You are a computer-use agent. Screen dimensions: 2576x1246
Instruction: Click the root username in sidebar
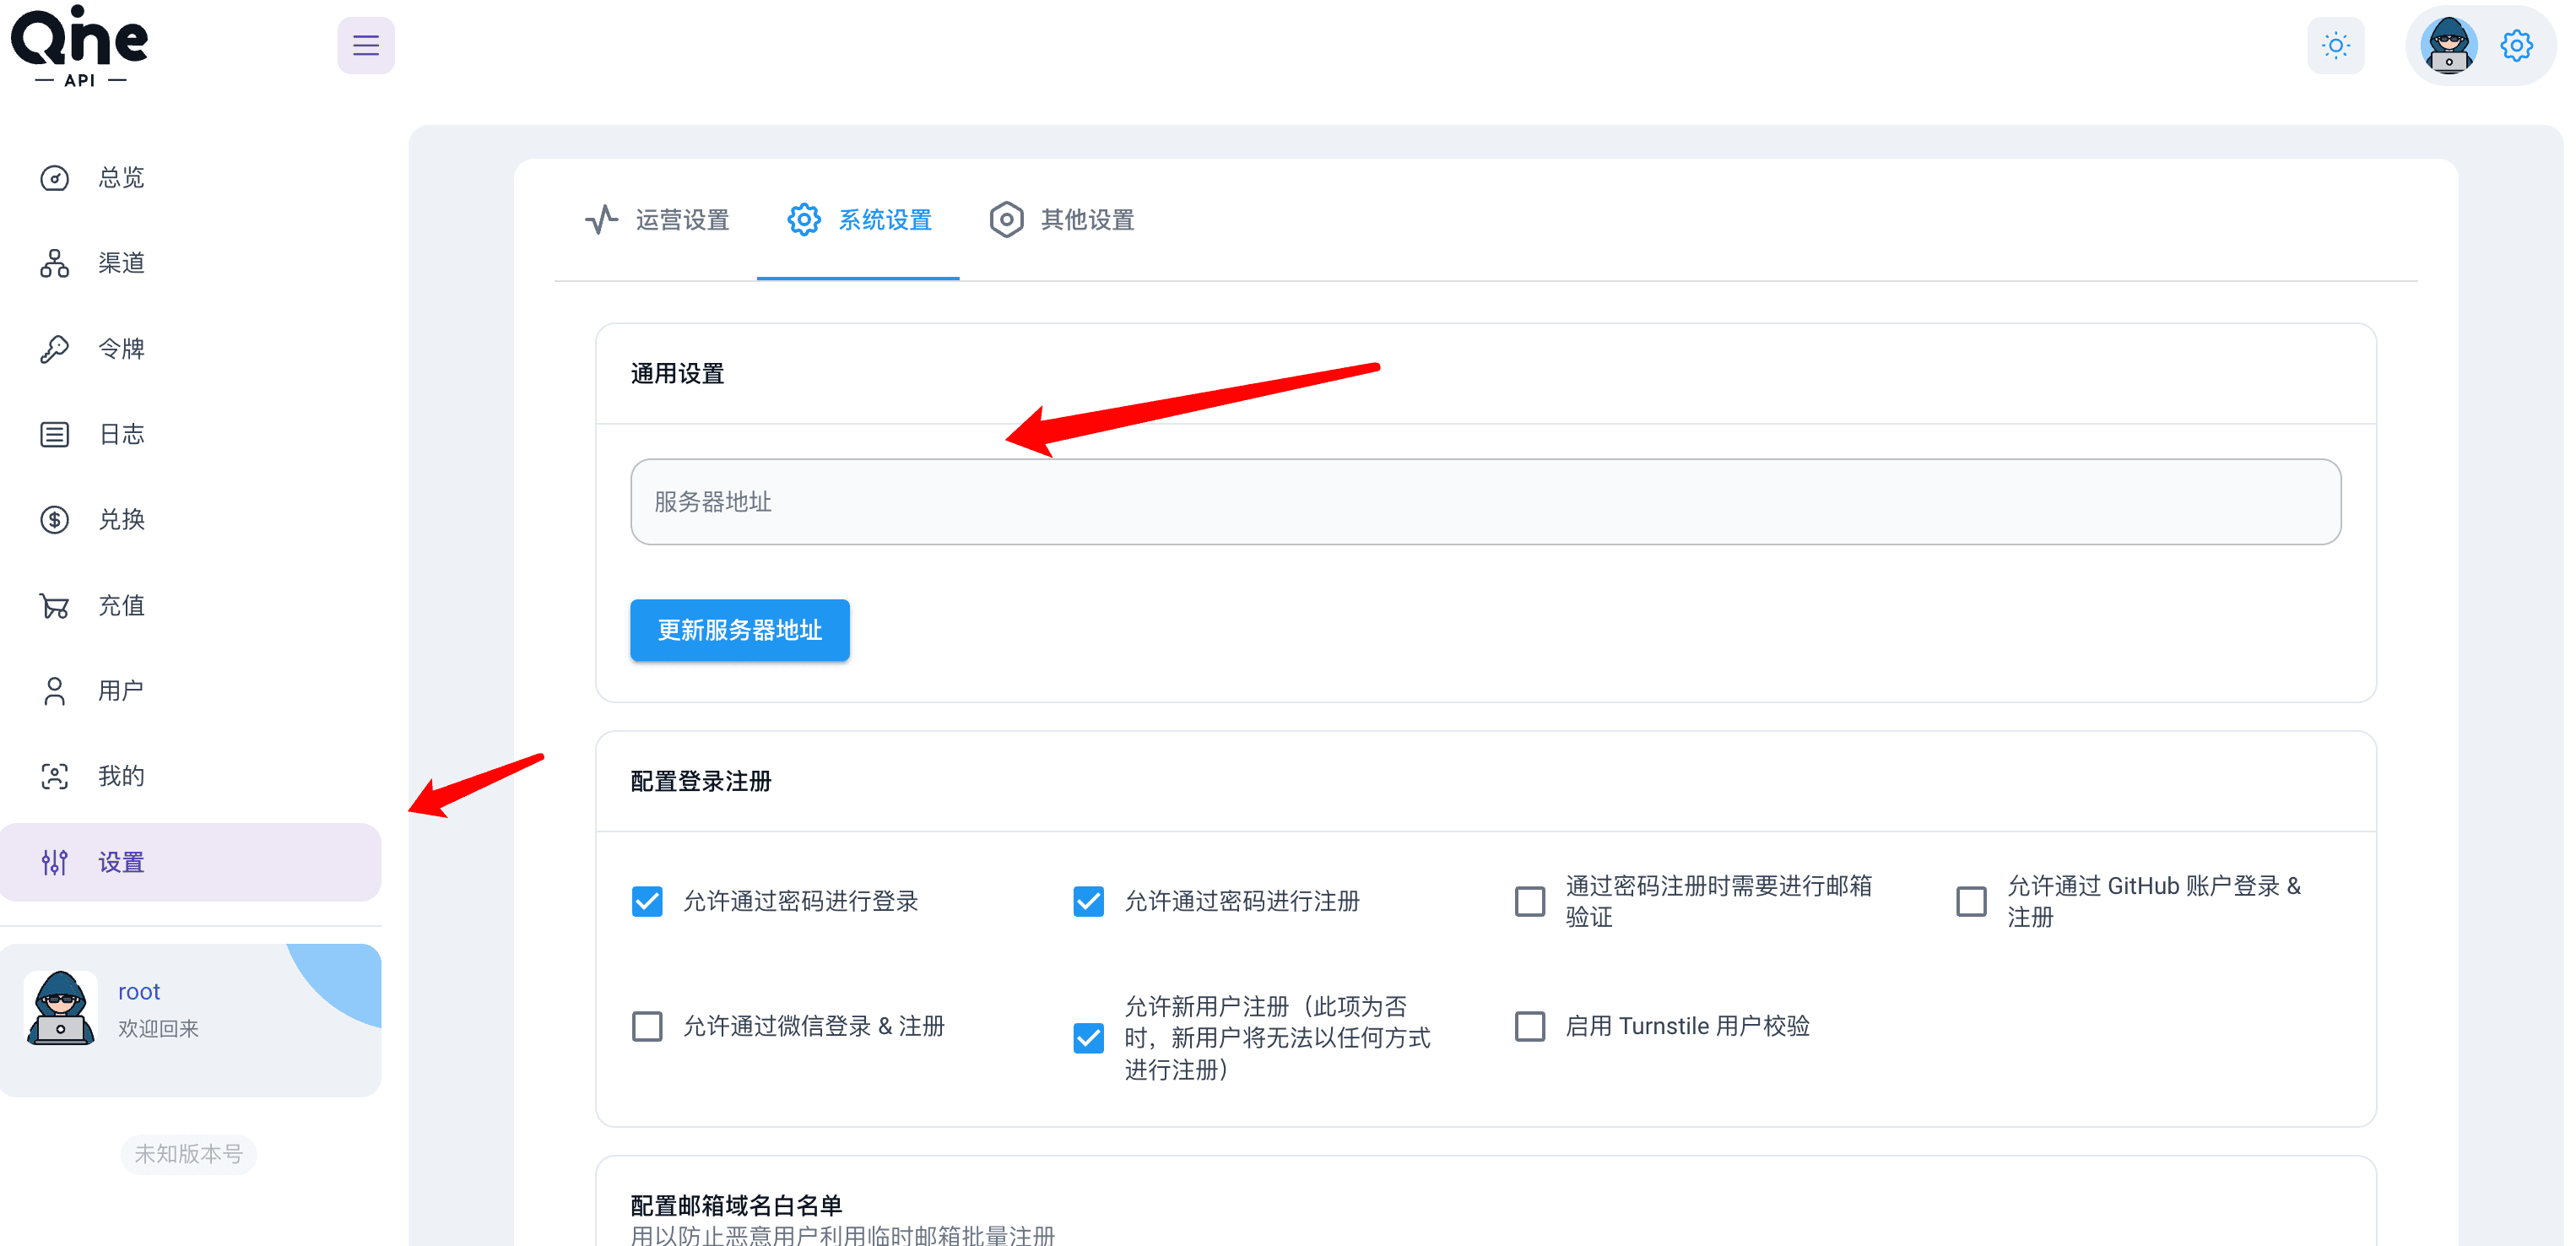[139, 992]
